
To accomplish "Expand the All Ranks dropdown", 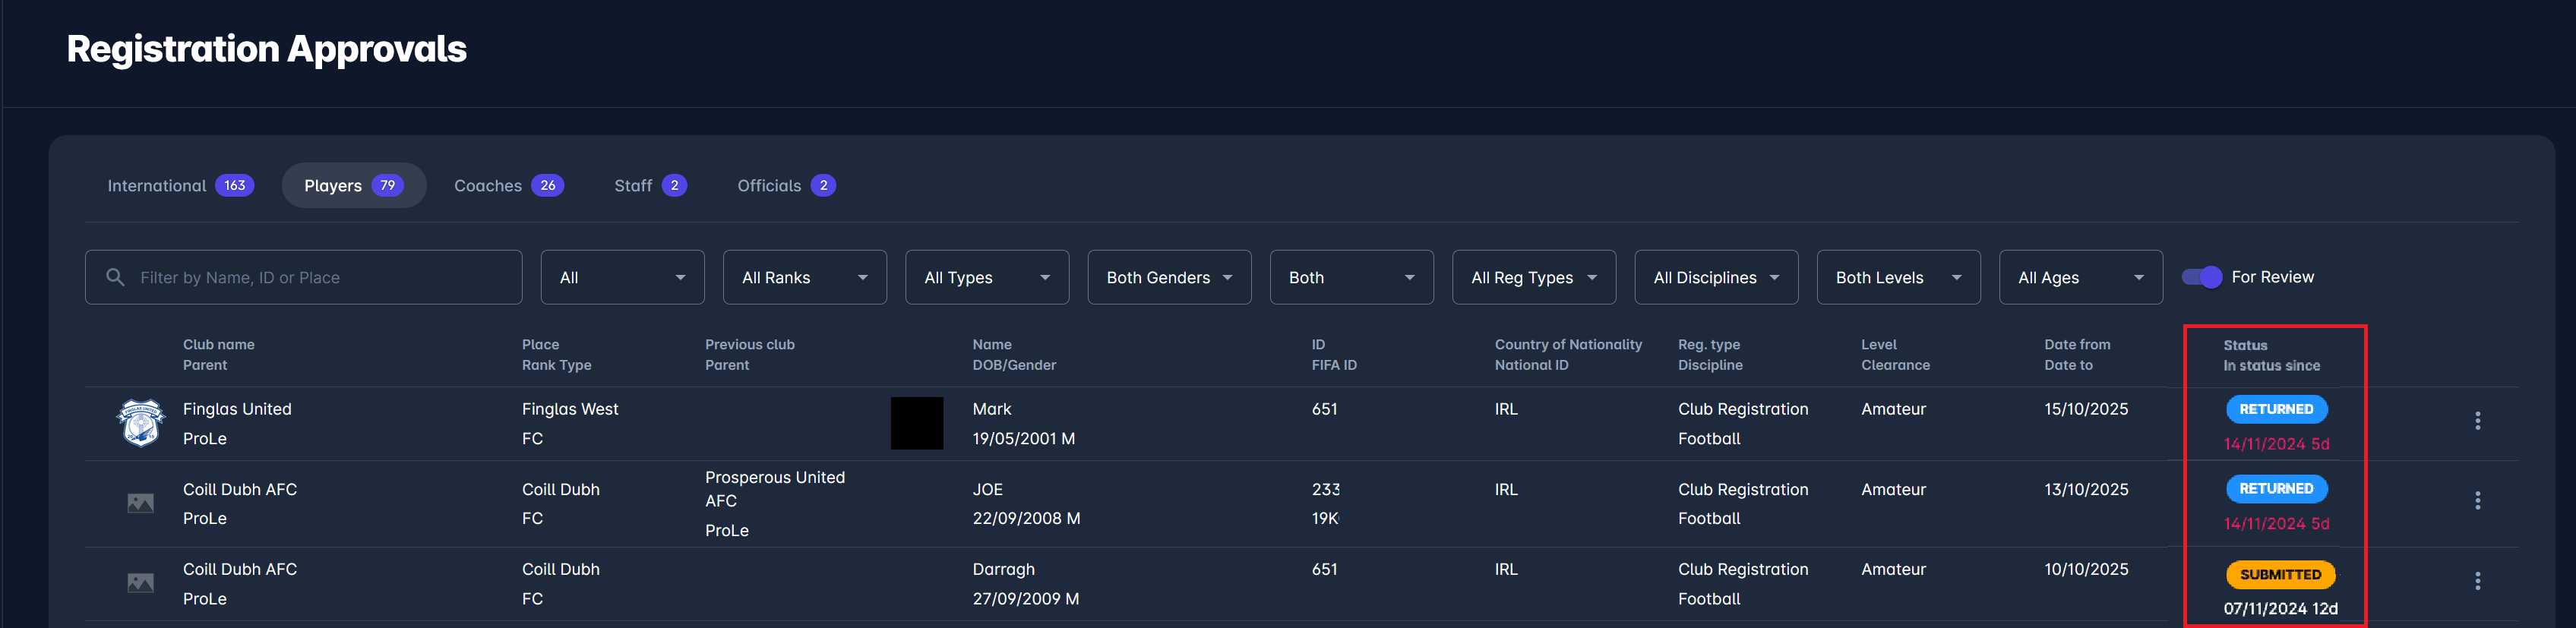I will (x=804, y=277).
